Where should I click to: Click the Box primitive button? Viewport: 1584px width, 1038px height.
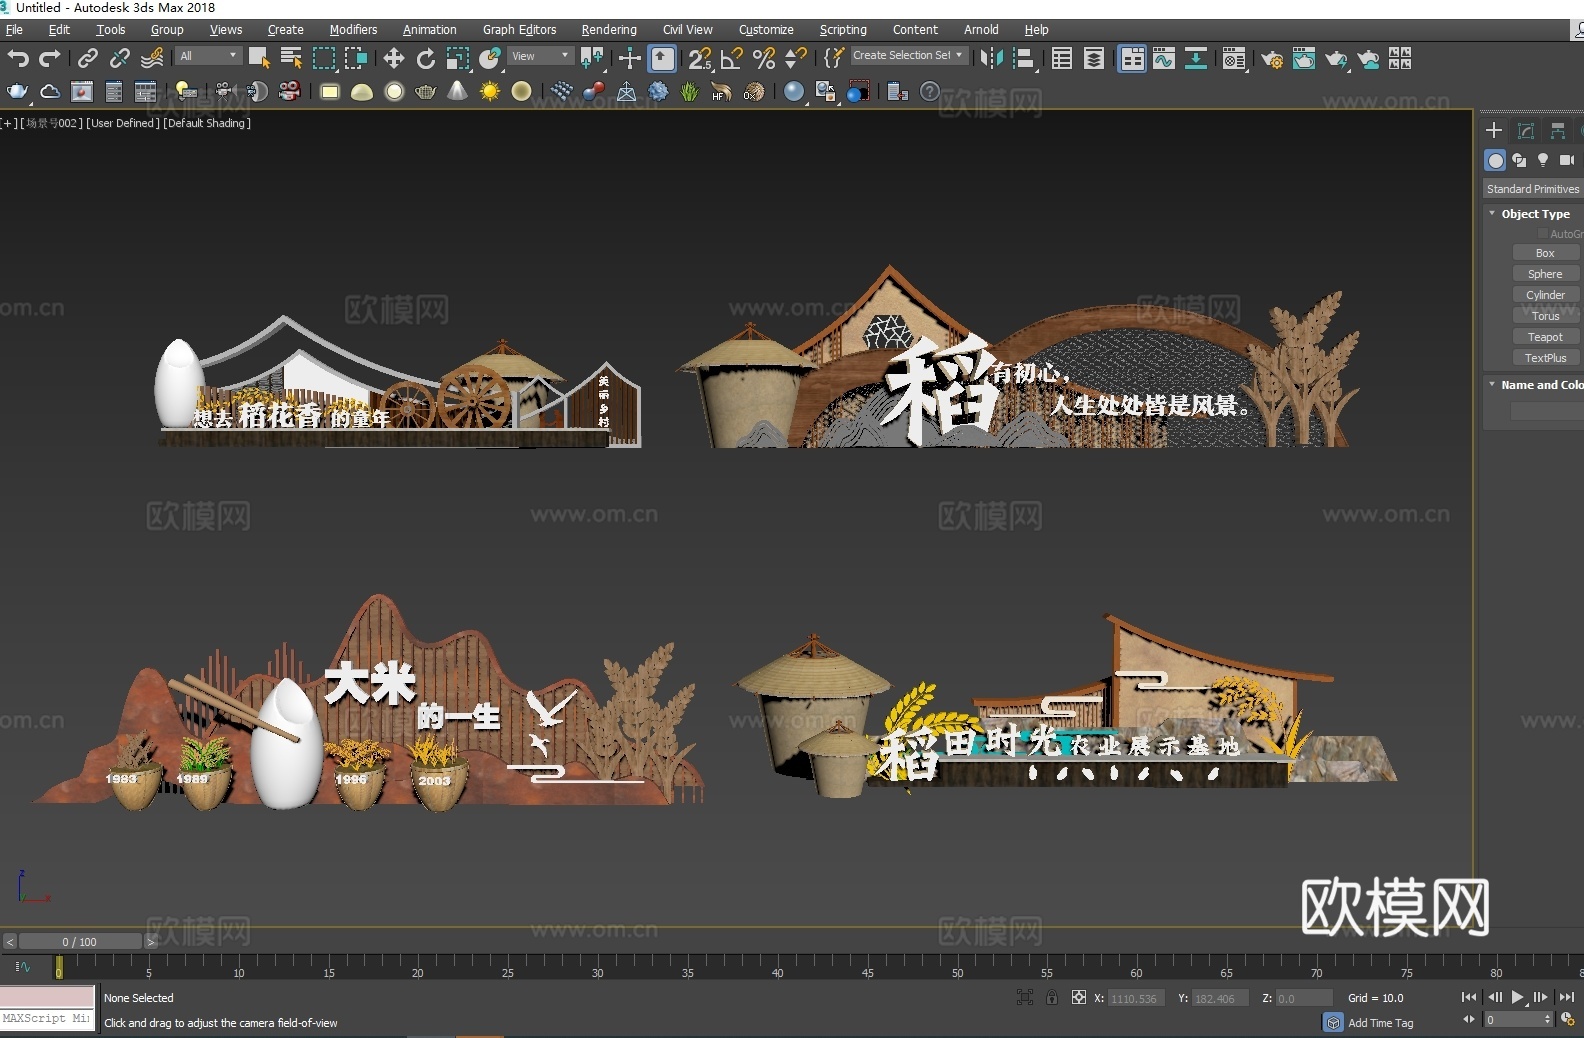1545,253
